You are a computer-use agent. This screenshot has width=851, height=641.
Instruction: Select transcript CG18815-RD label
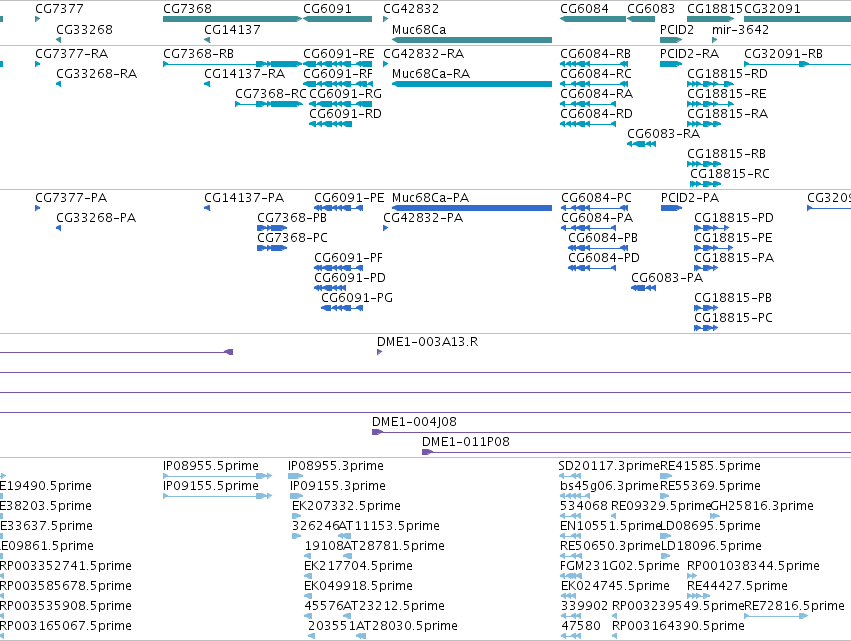pyautogui.click(x=727, y=74)
